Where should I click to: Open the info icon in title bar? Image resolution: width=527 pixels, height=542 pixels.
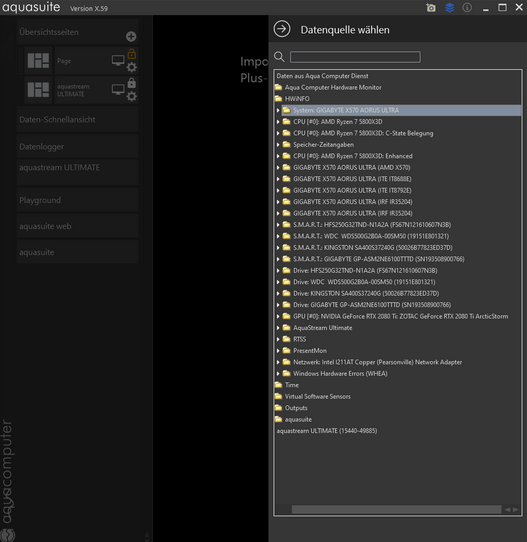(x=467, y=7)
